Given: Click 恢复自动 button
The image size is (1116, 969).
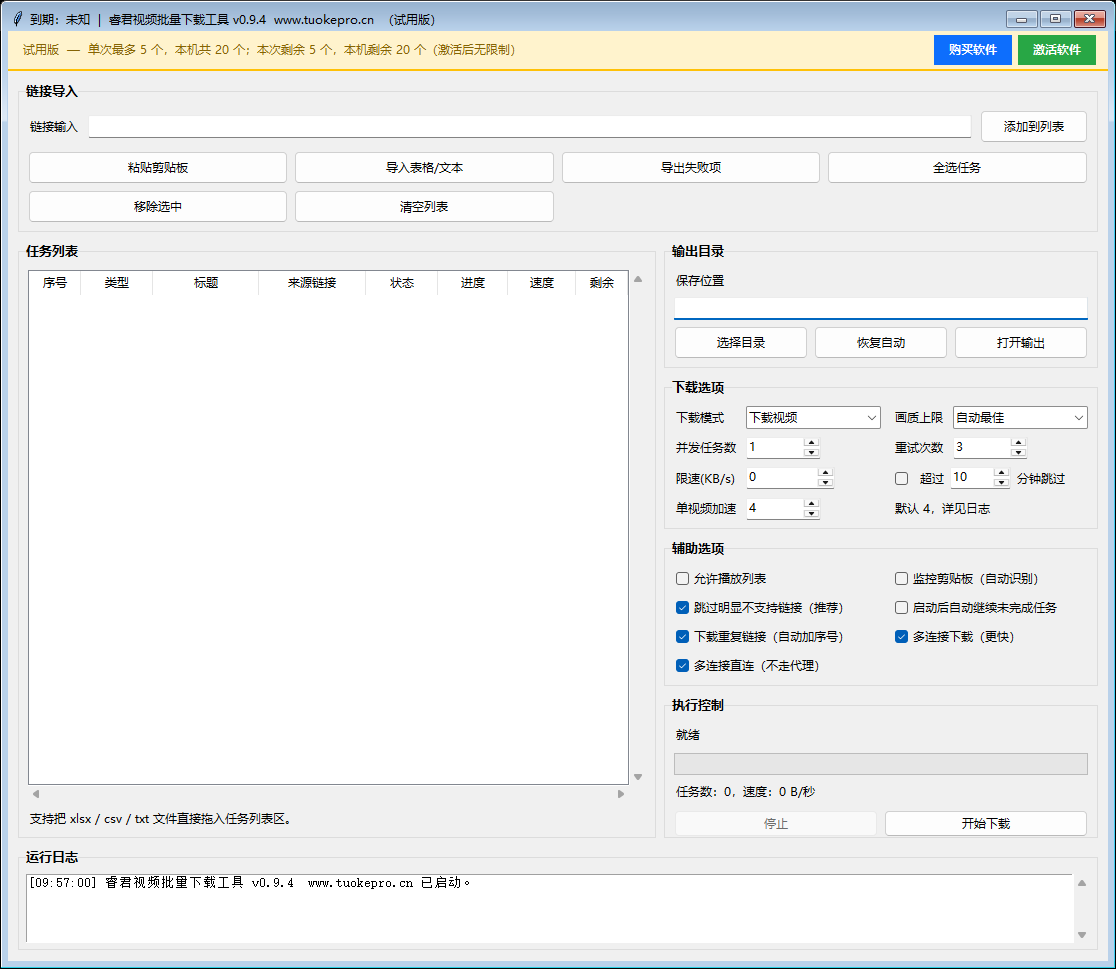Looking at the screenshot, I should (x=880, y=342).
